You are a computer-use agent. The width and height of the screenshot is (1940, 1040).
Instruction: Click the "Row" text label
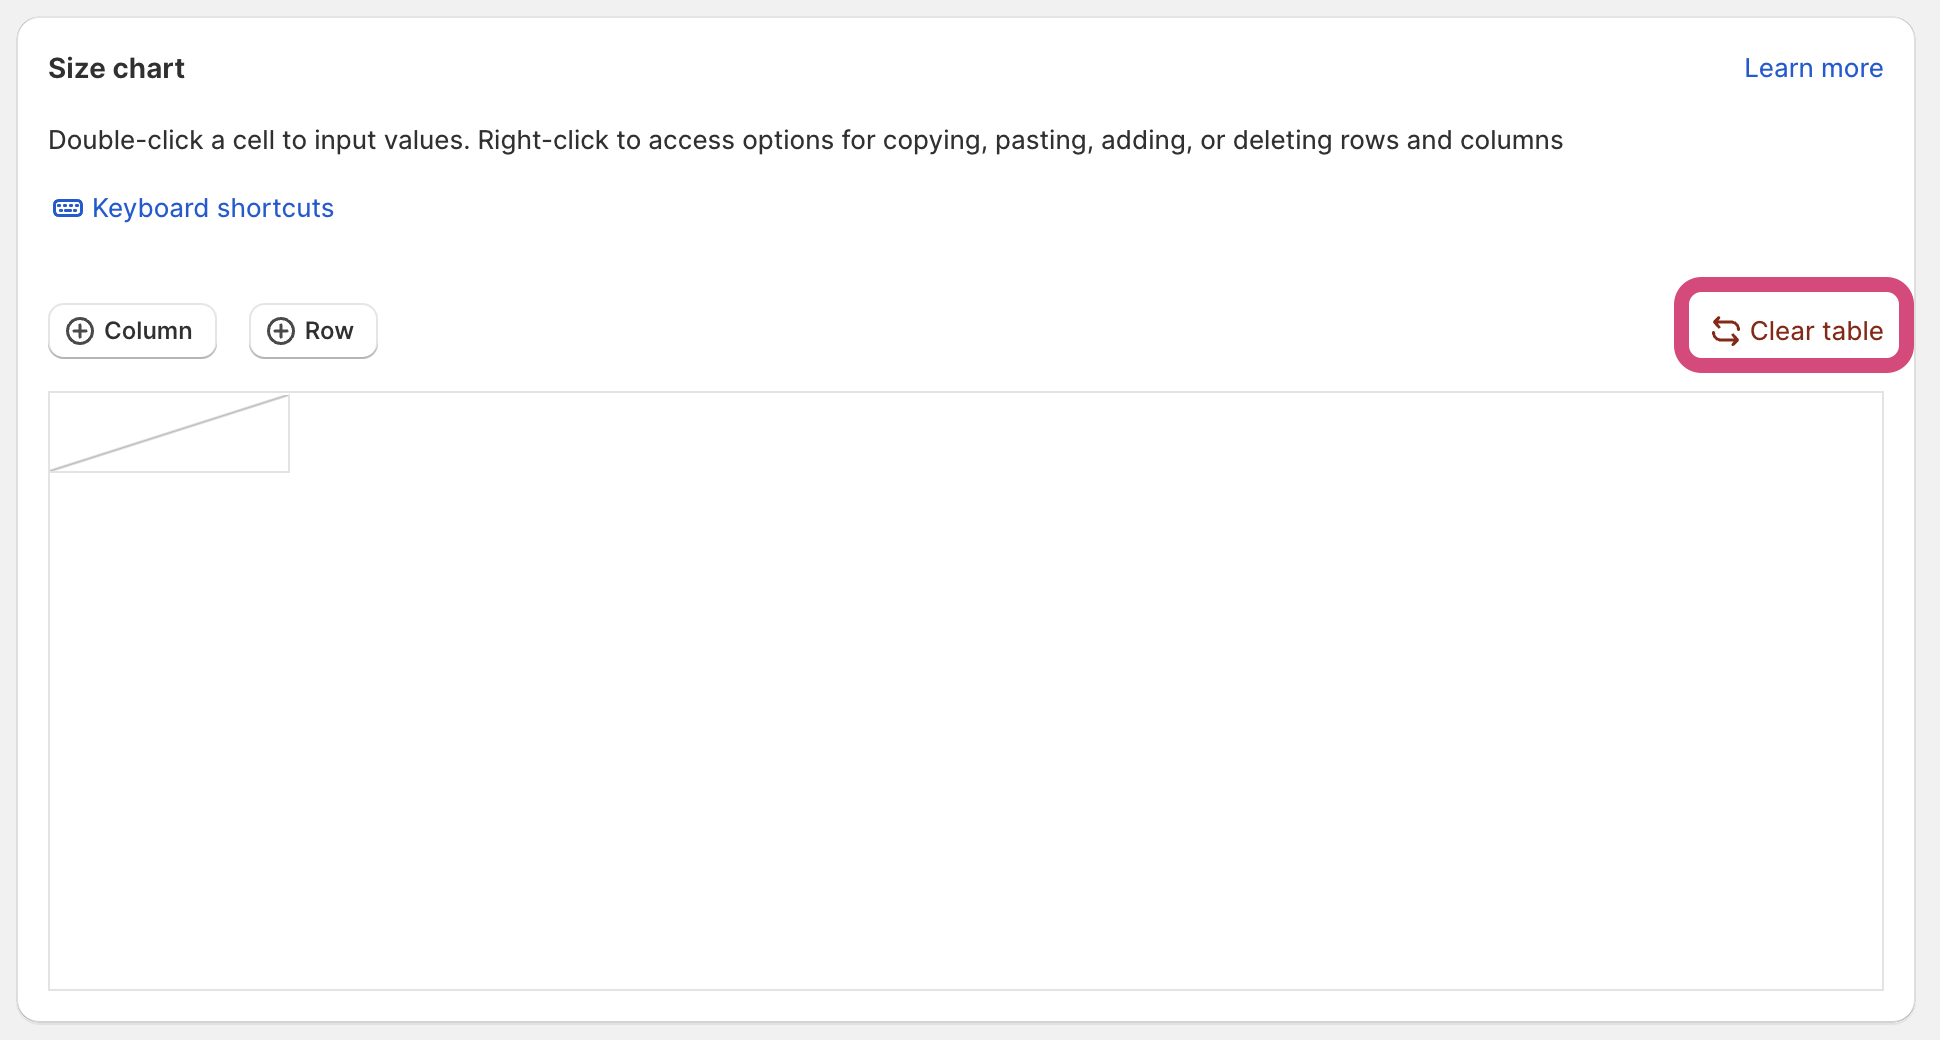[329, 331]
